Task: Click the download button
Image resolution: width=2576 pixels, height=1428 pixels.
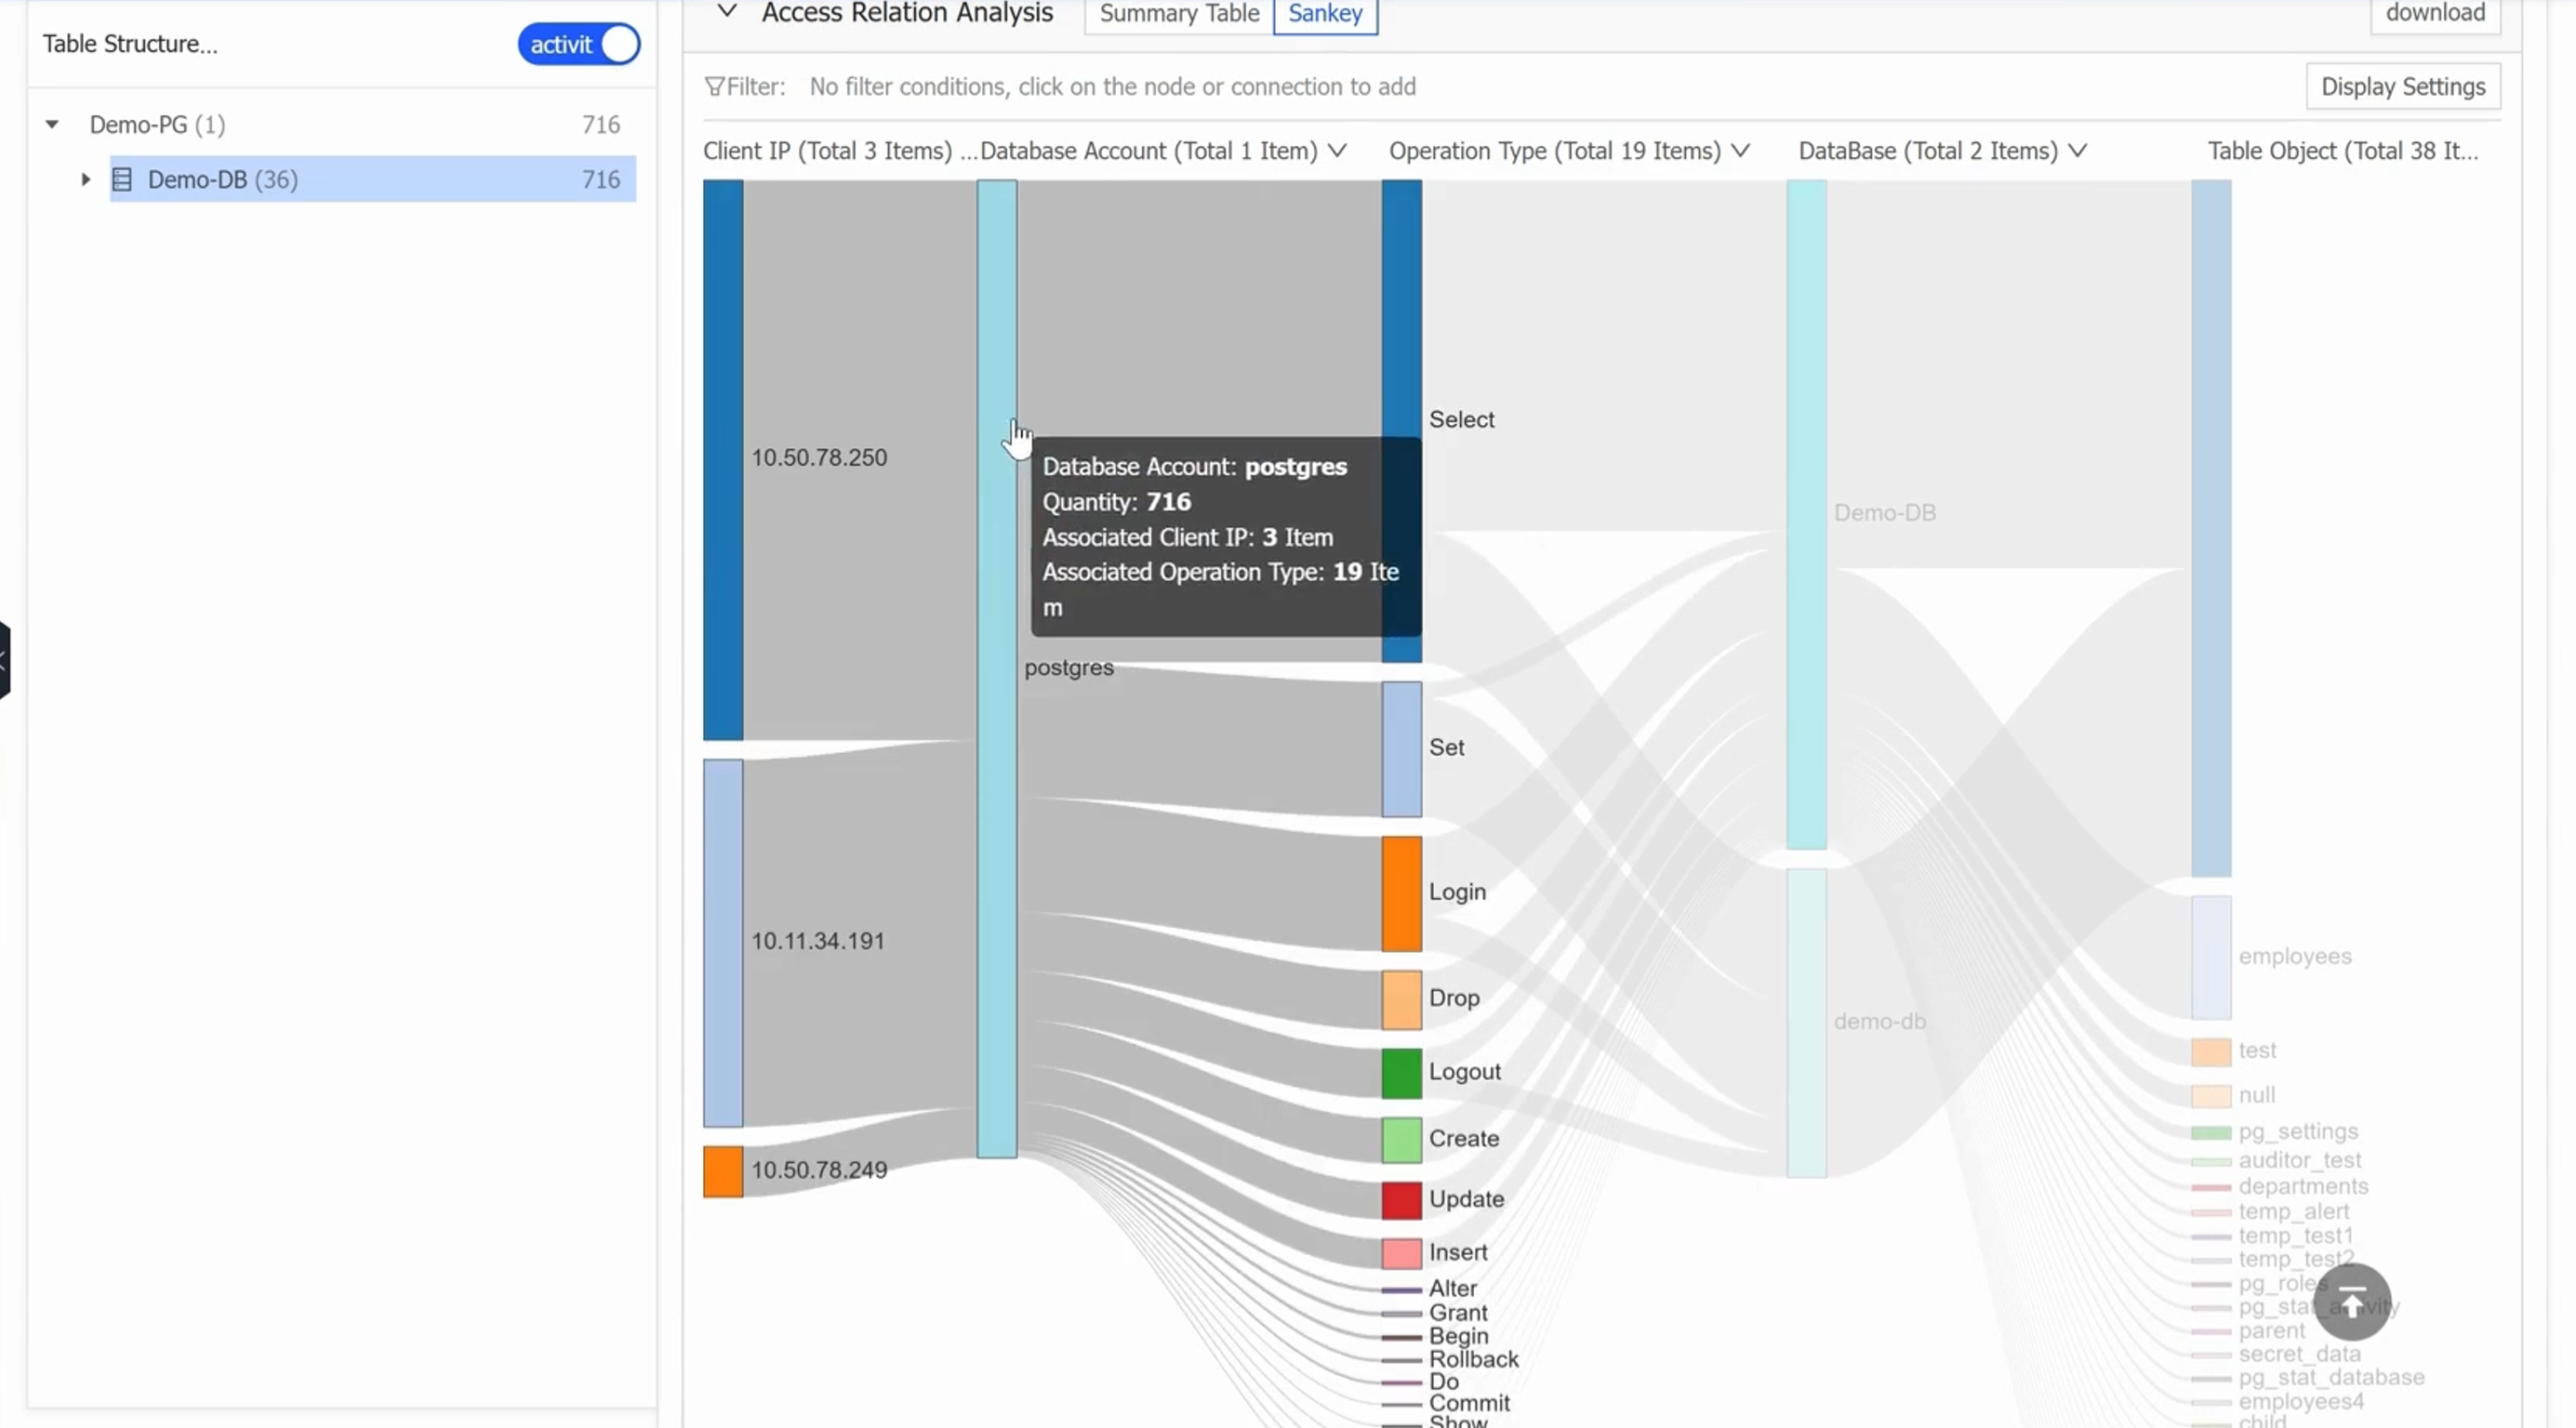Action: pyautogui.click(x=2435, y=14)
